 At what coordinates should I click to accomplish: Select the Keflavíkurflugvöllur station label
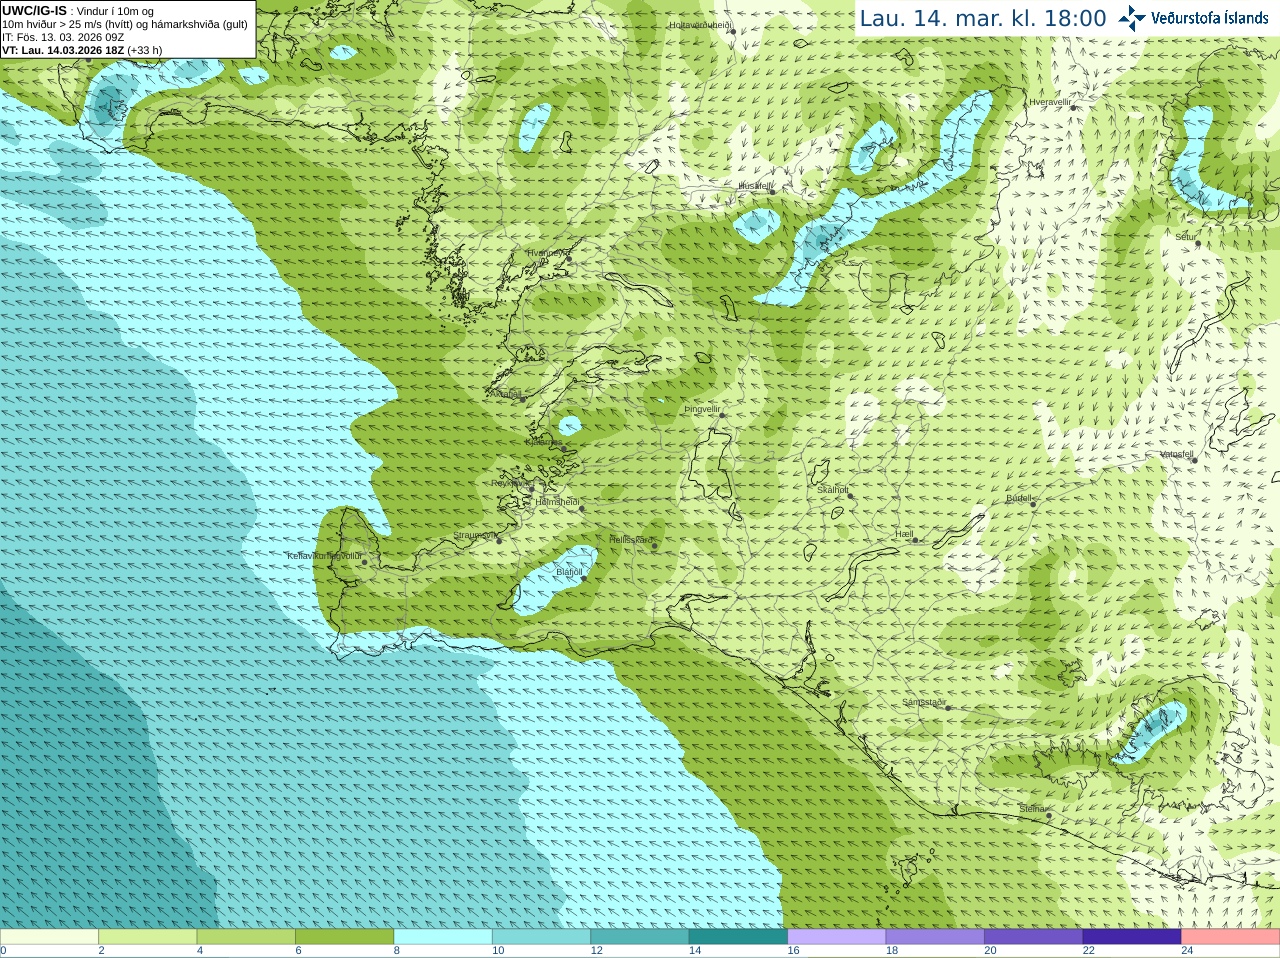click(324, 556)
